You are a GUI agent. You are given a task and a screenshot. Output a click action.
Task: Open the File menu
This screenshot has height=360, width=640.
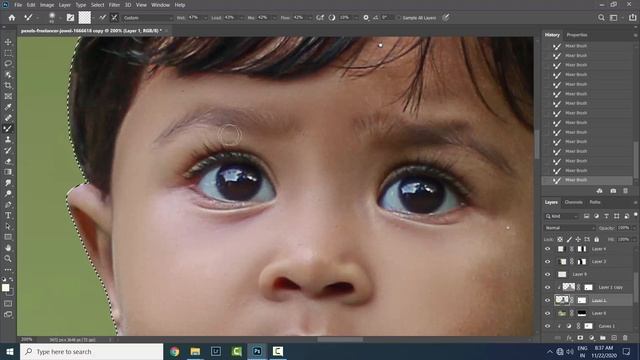pos(18,5)
